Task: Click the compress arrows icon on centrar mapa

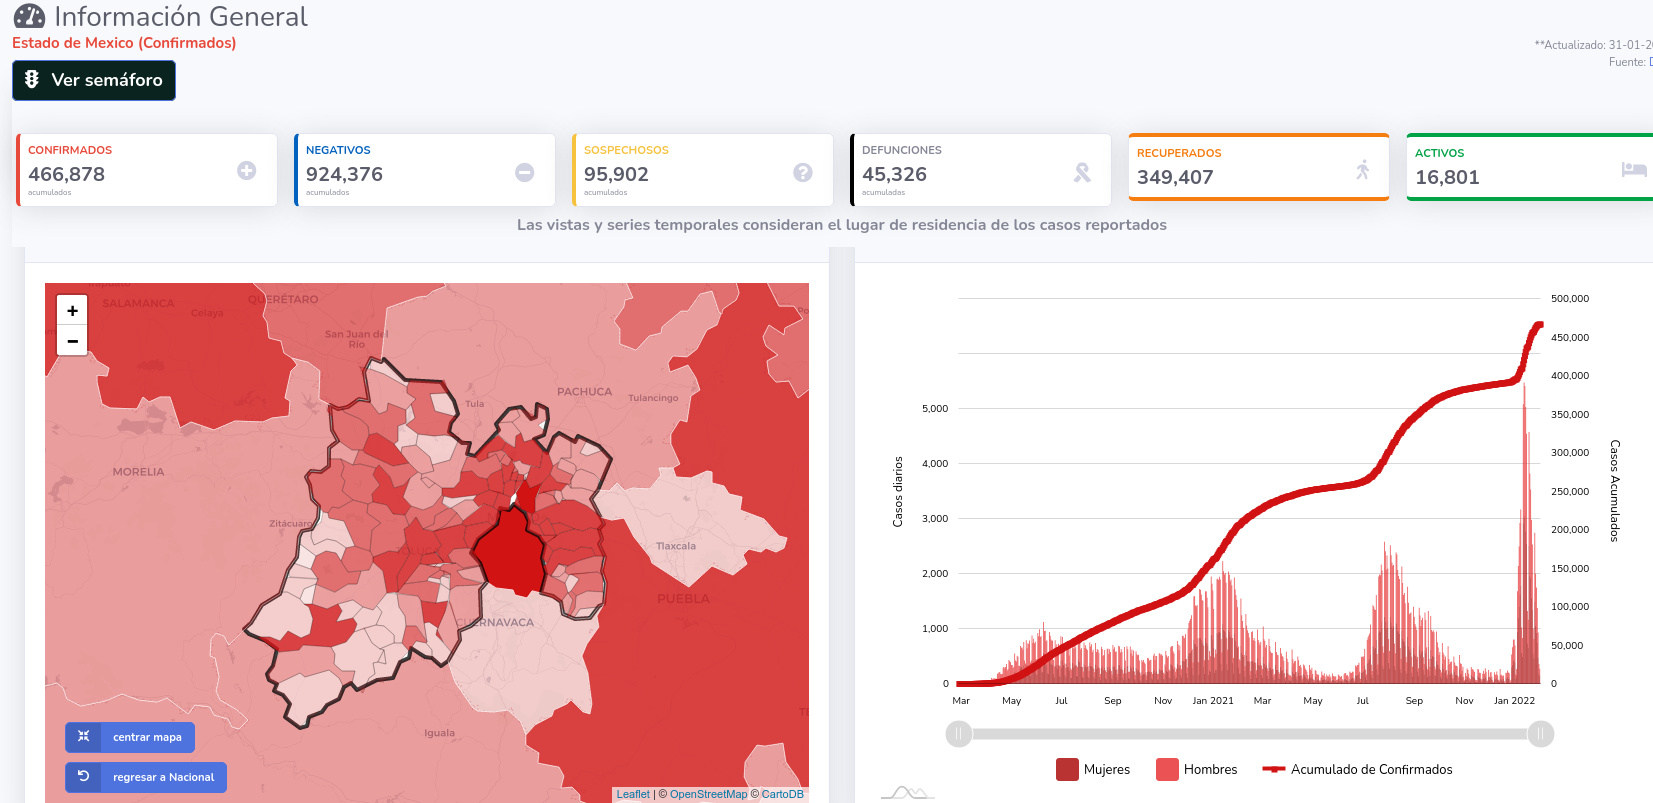Action: click(84, 736)
